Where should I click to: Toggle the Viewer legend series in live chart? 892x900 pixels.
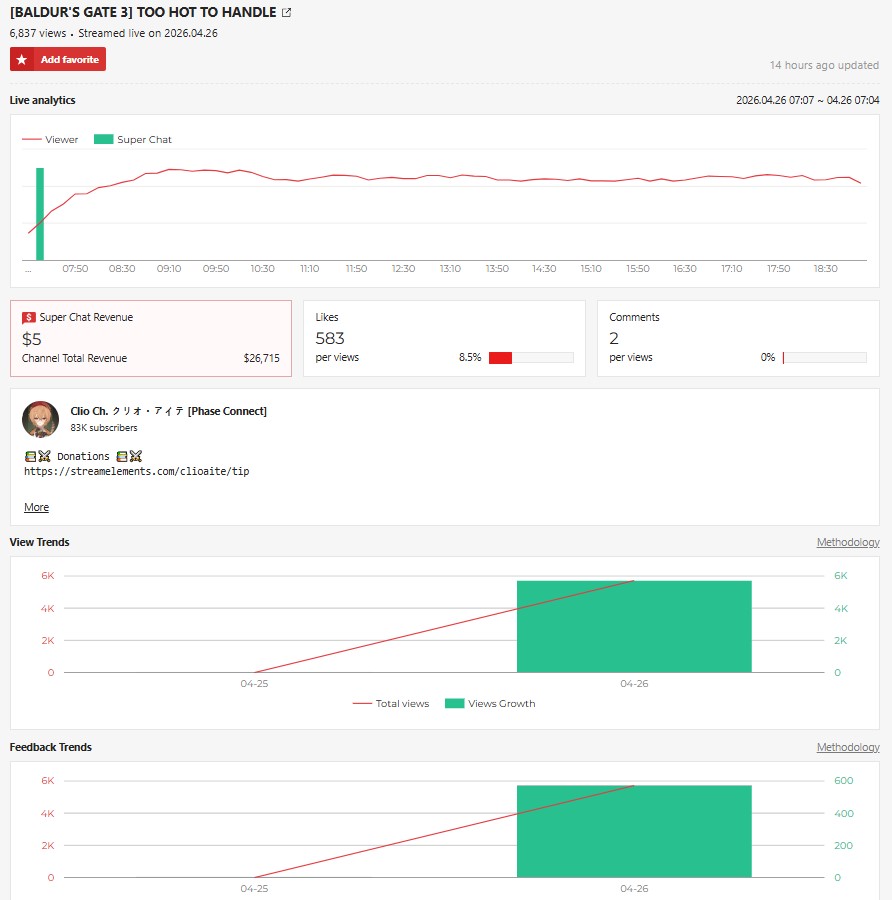pos(50,139)
